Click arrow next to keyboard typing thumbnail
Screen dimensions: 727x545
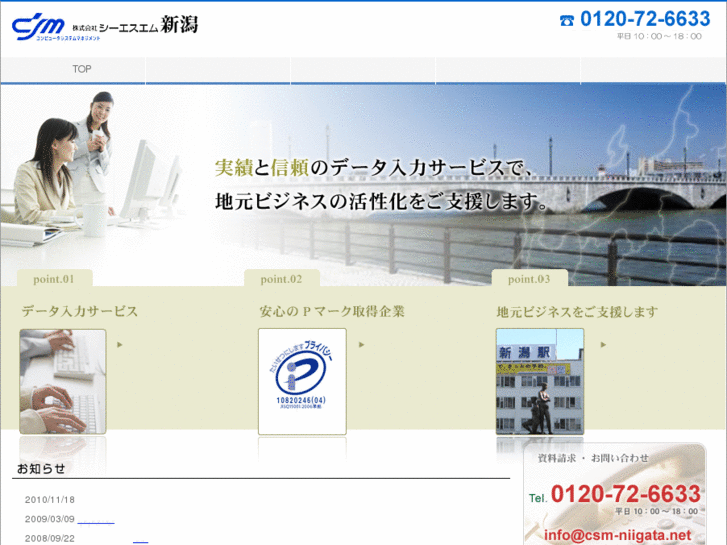pos(120,345)
